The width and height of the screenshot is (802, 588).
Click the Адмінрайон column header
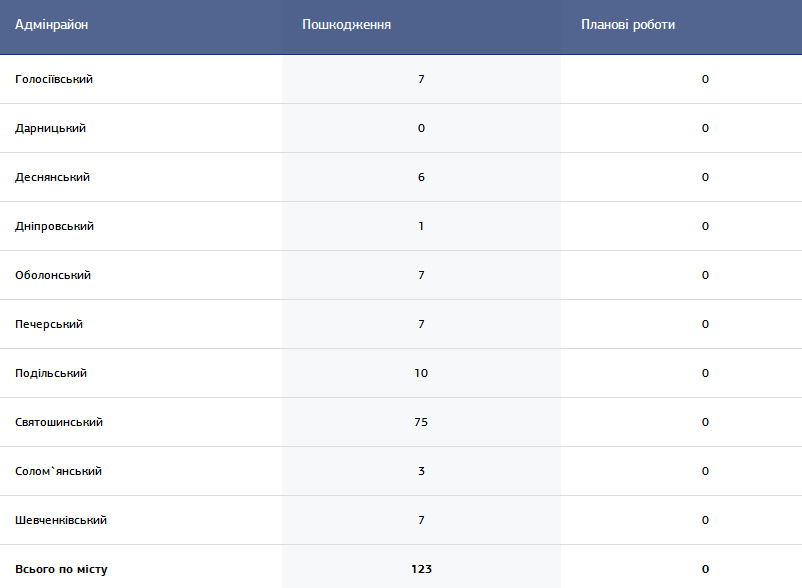51,25
